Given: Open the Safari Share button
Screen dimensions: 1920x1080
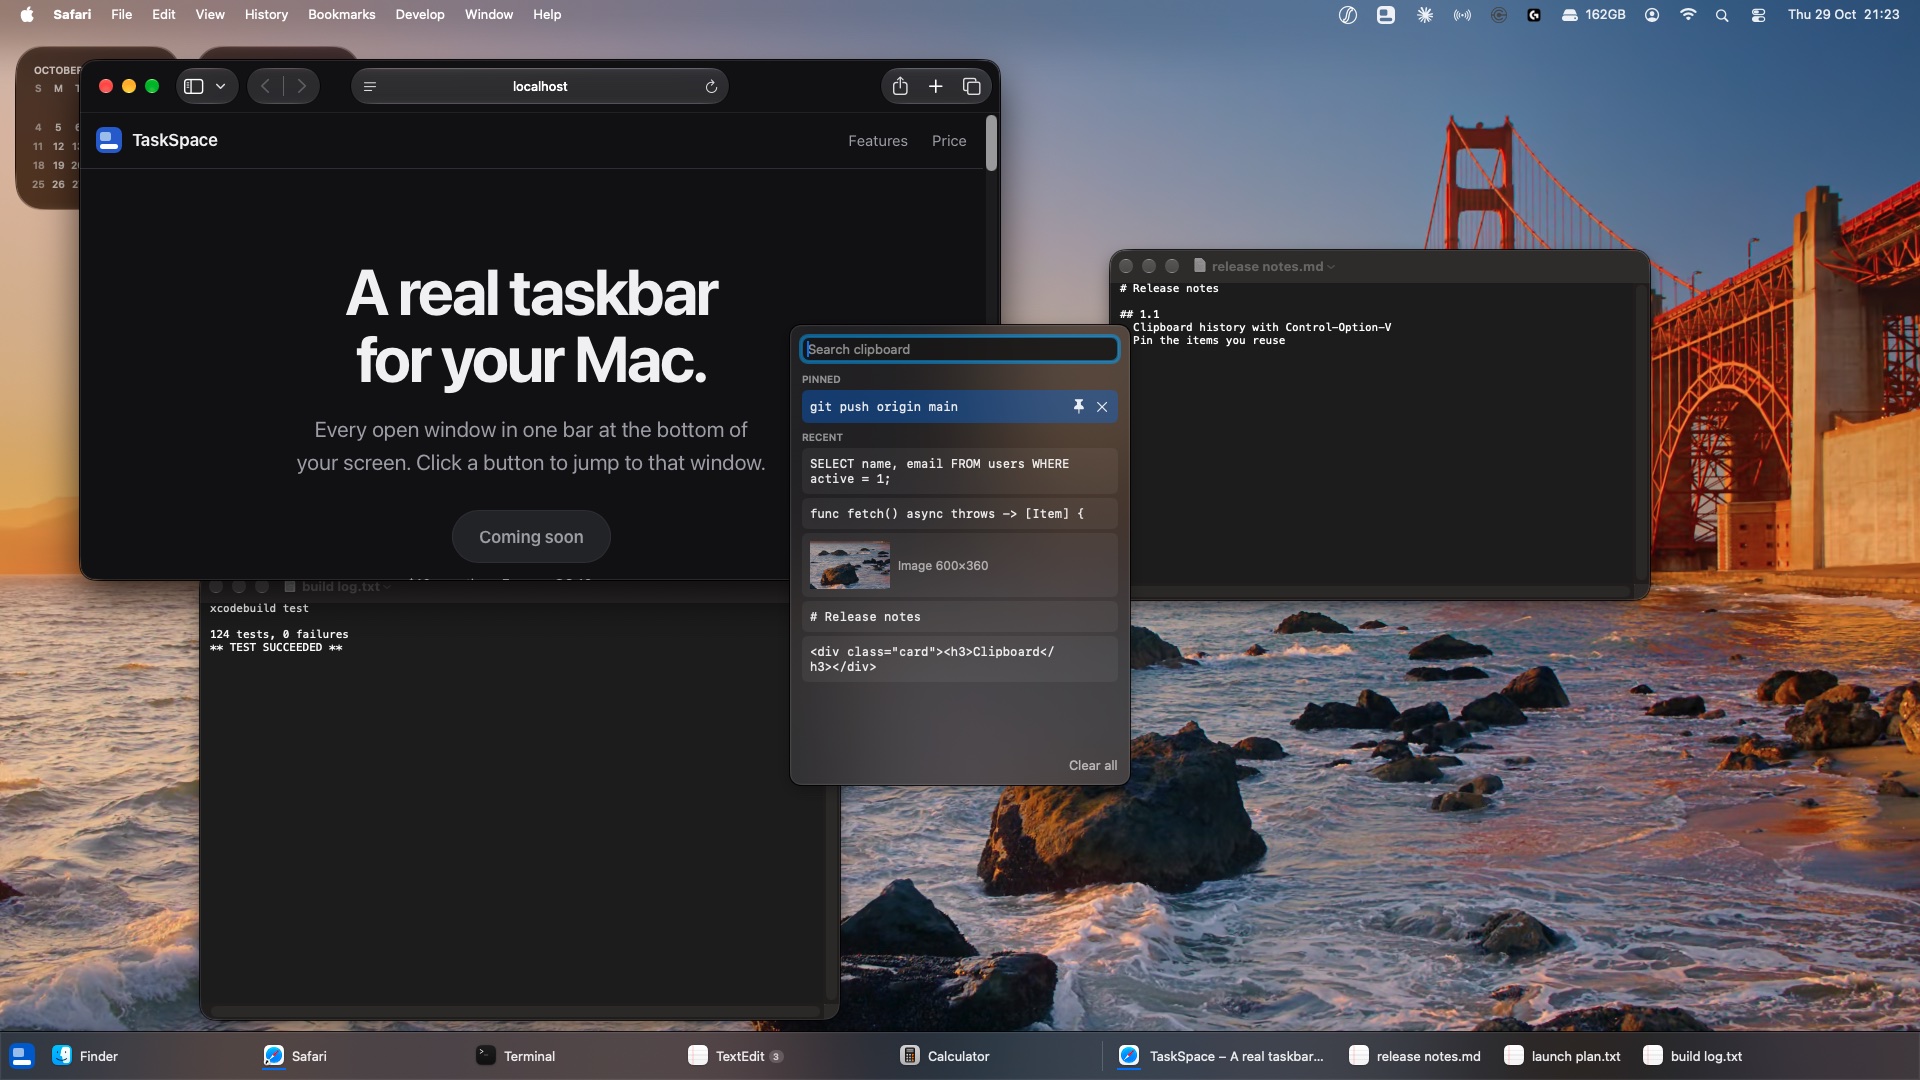Looking at the screenshot, I should click(x=900, y=86).
